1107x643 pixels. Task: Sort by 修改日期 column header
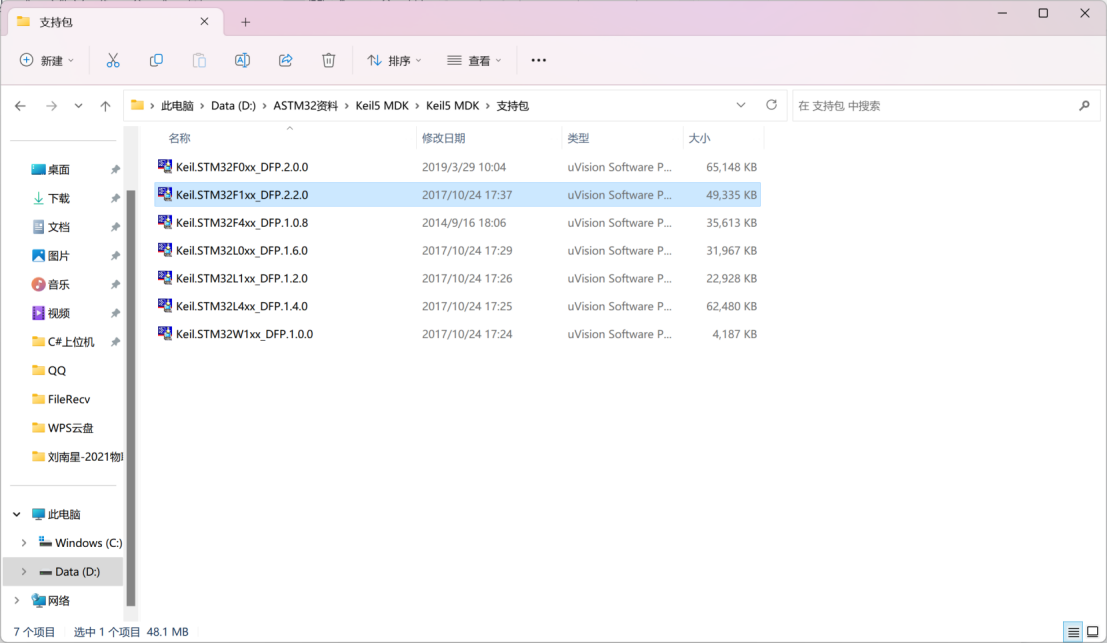click(443, 138)
